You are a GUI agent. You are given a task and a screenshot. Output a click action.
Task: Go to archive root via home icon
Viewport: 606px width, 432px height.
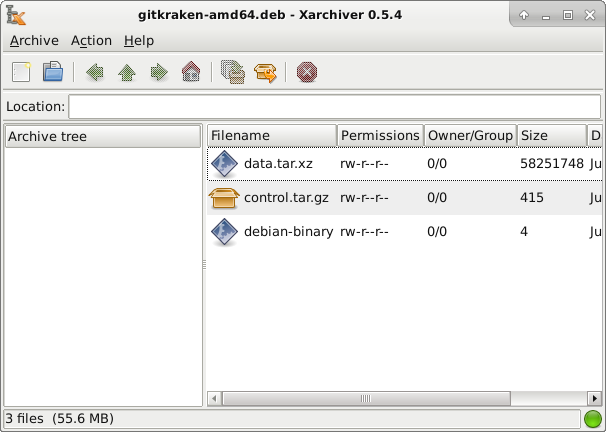[191, 72]
